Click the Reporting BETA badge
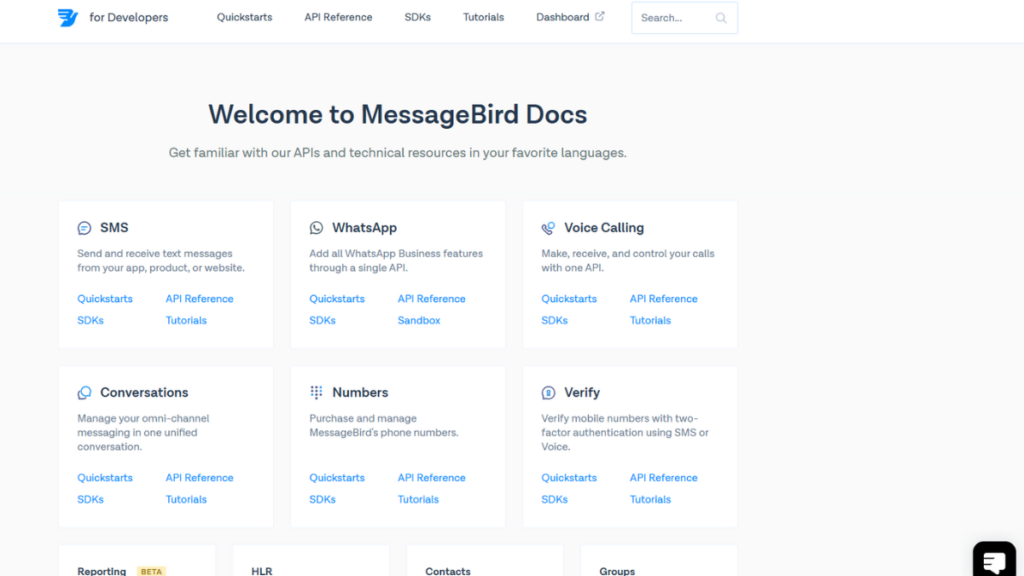The height and width of the screenshot is (576, 1024). [151, 571]
